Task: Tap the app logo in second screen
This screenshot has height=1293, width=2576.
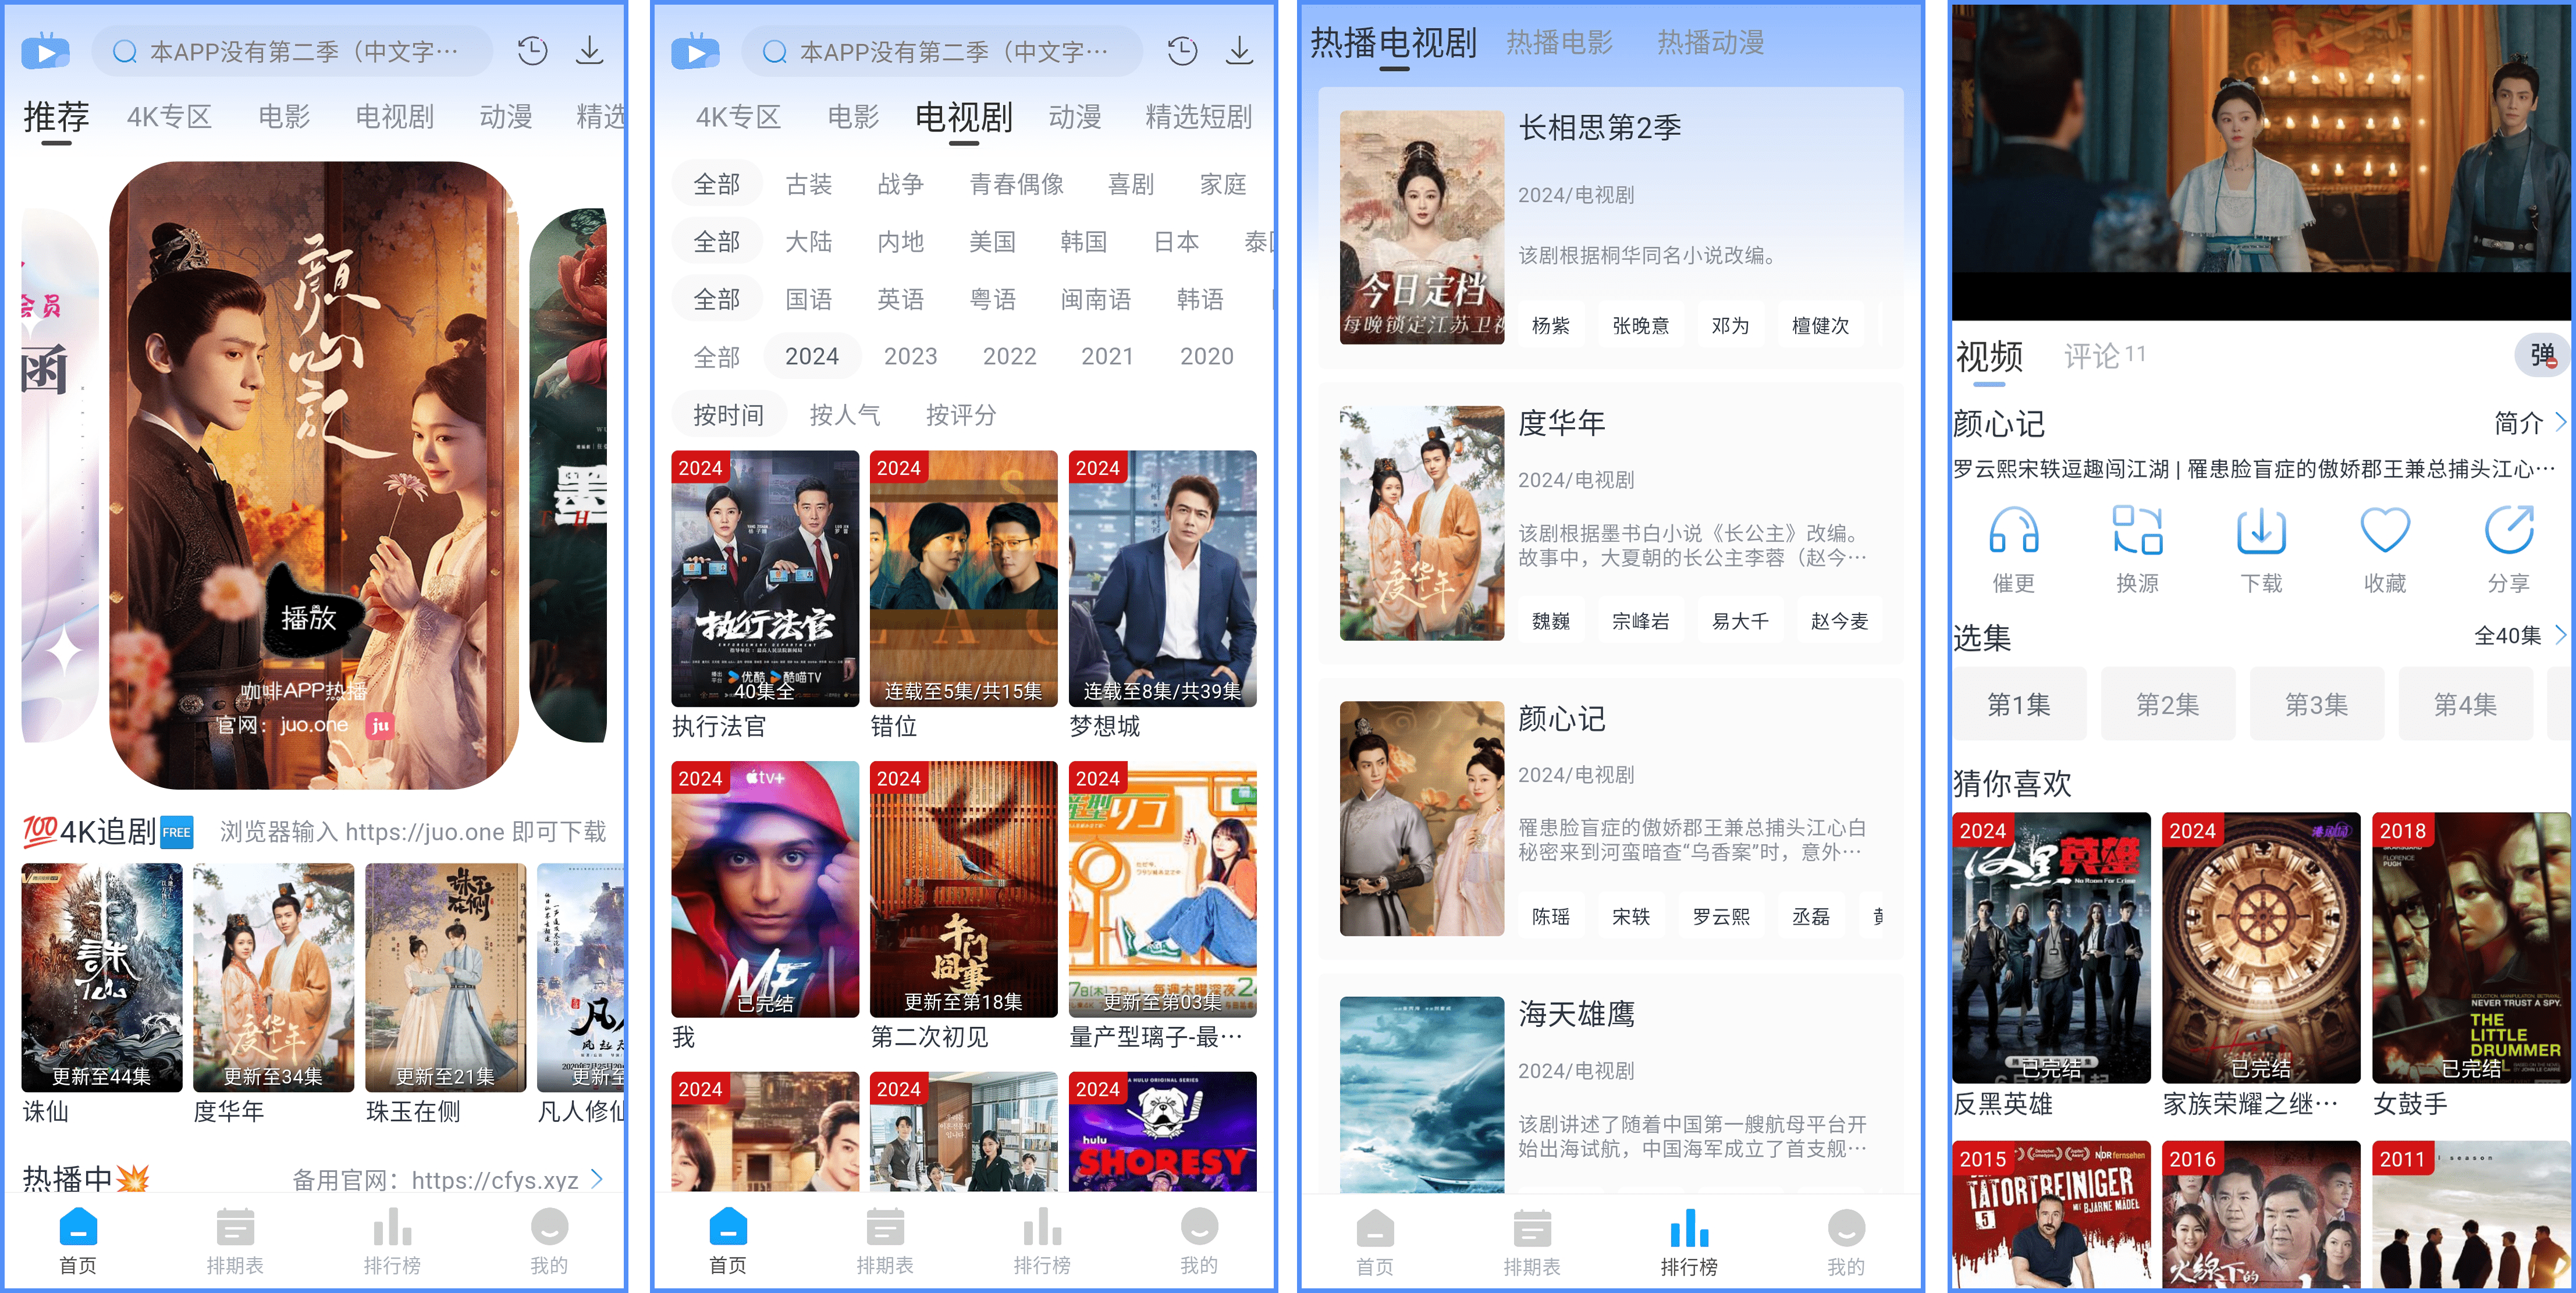Action: [x=696, y=51]
